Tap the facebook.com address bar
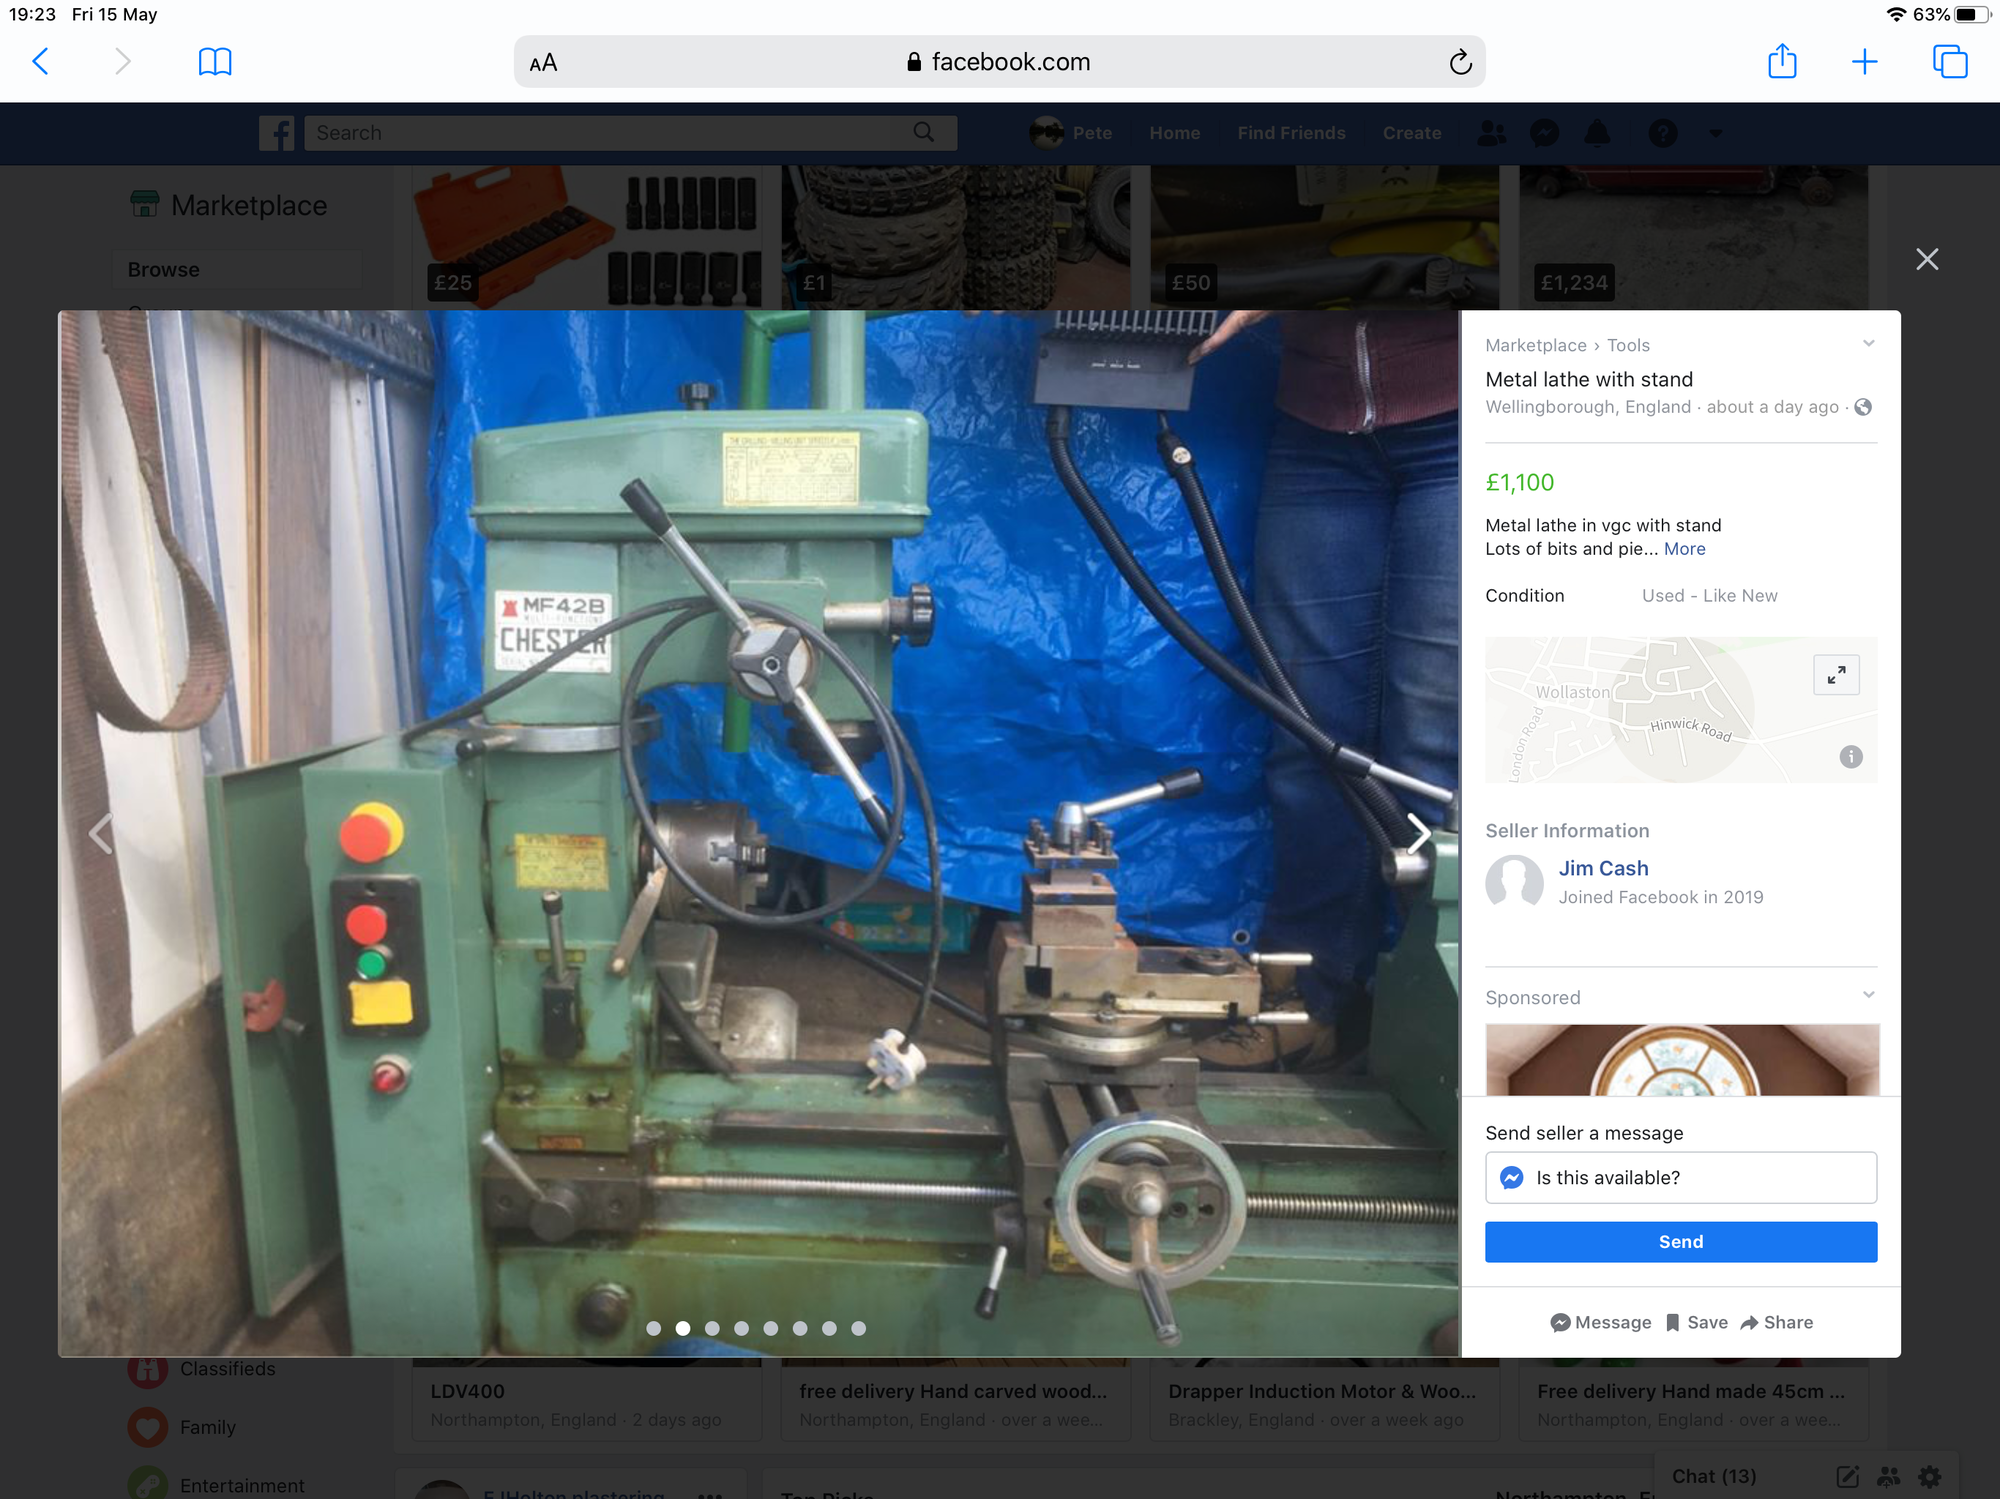Screen dimensions: 2000x1499 [999, 62]
